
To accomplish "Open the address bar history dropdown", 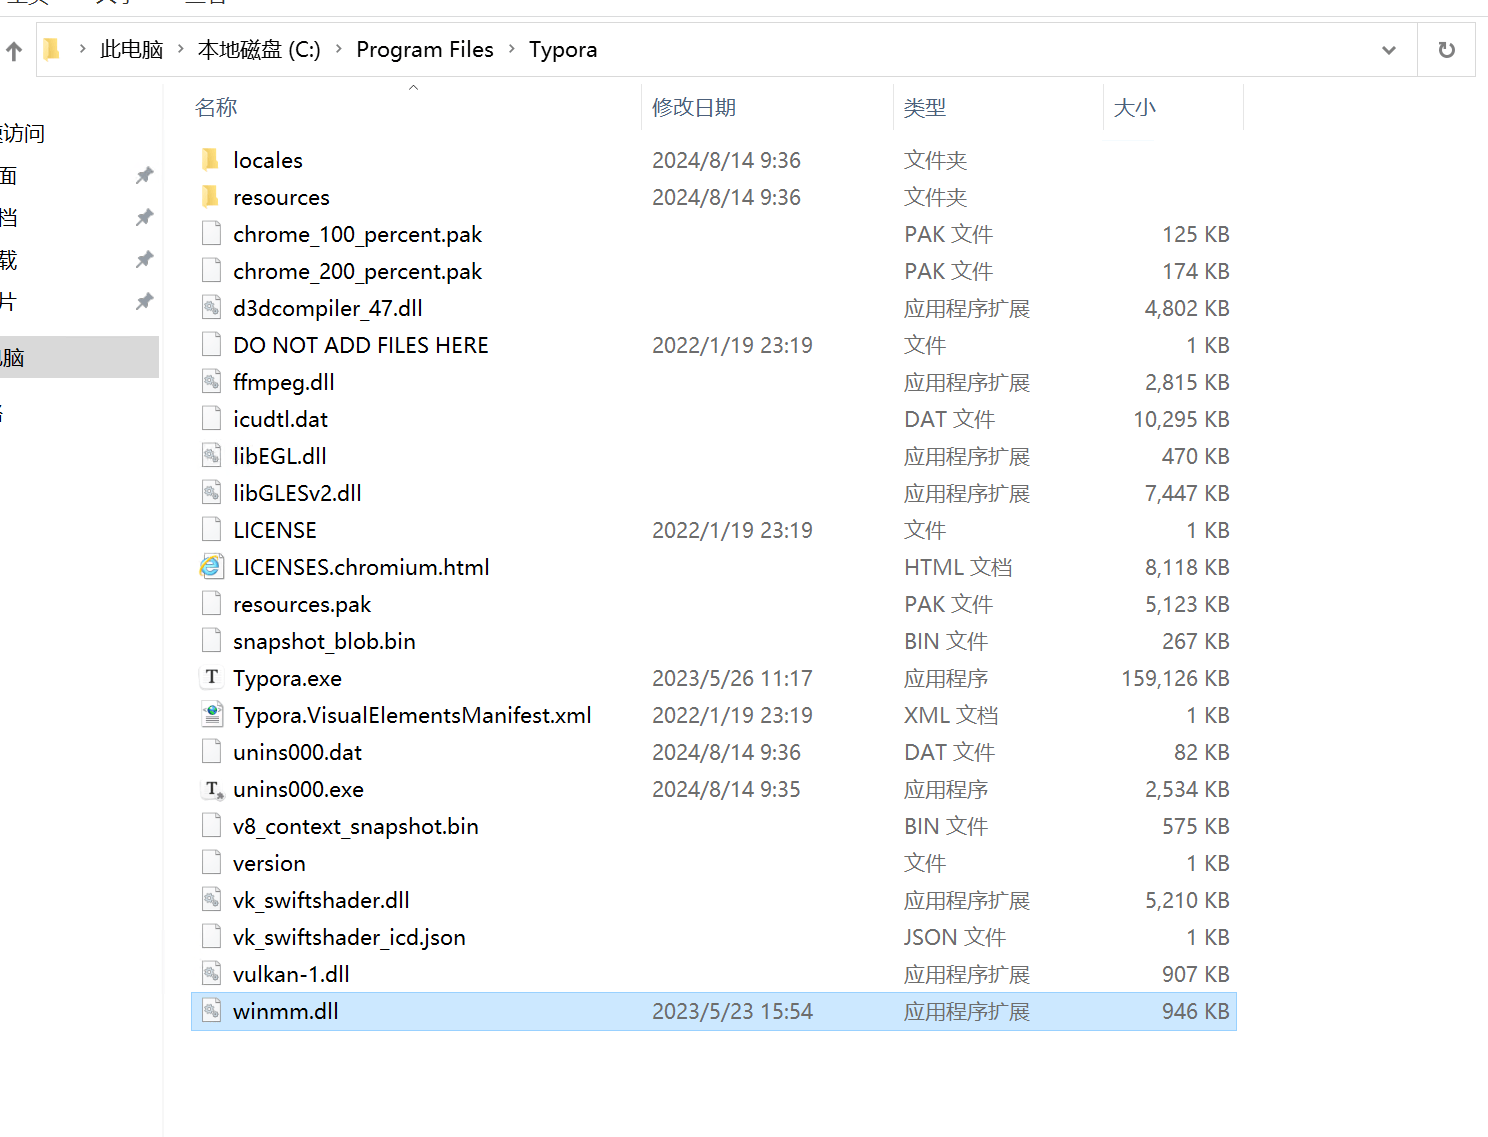I will tap(1389, 50).
